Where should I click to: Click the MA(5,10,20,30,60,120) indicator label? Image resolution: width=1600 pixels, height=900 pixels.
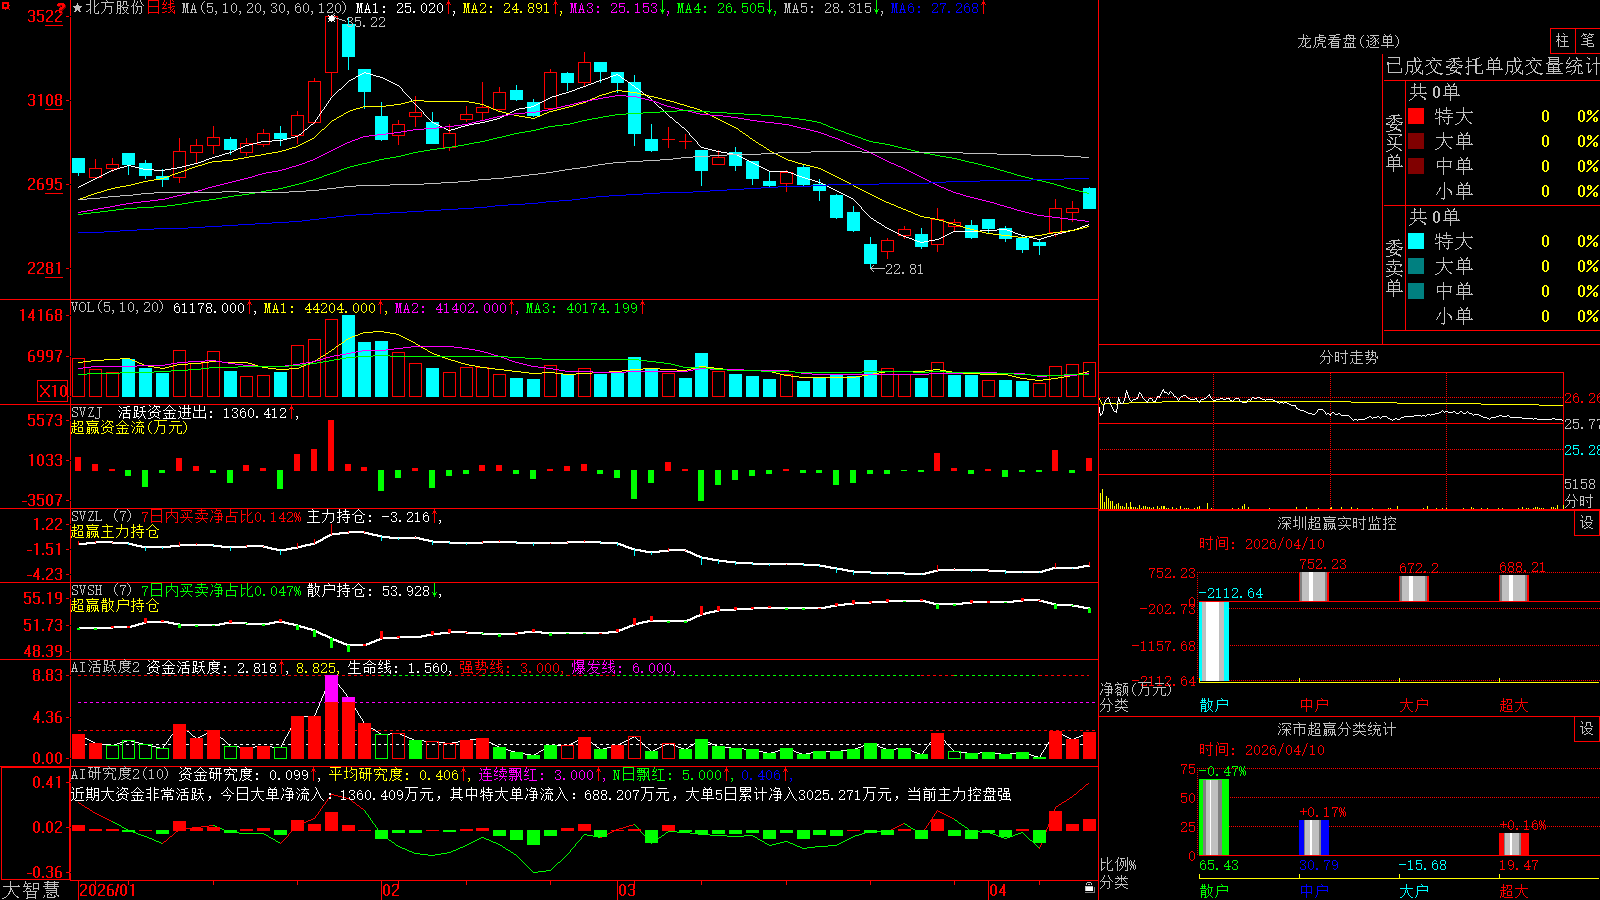point(264,8)
